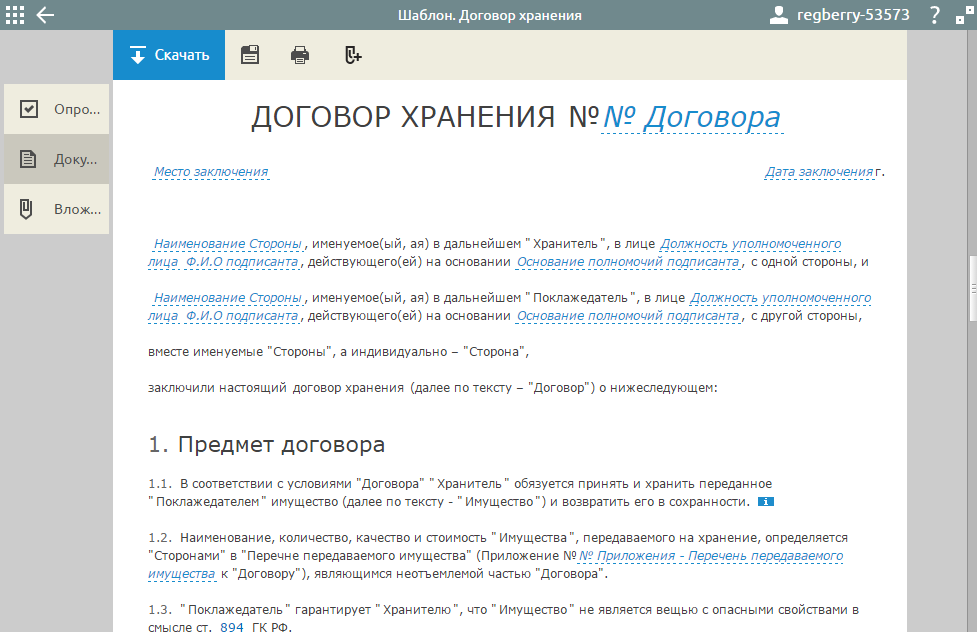The image size is (977, 632).
Task: Edit Должность уполномоченного in Поклажедатель paragraph
Action: point(780,298)
